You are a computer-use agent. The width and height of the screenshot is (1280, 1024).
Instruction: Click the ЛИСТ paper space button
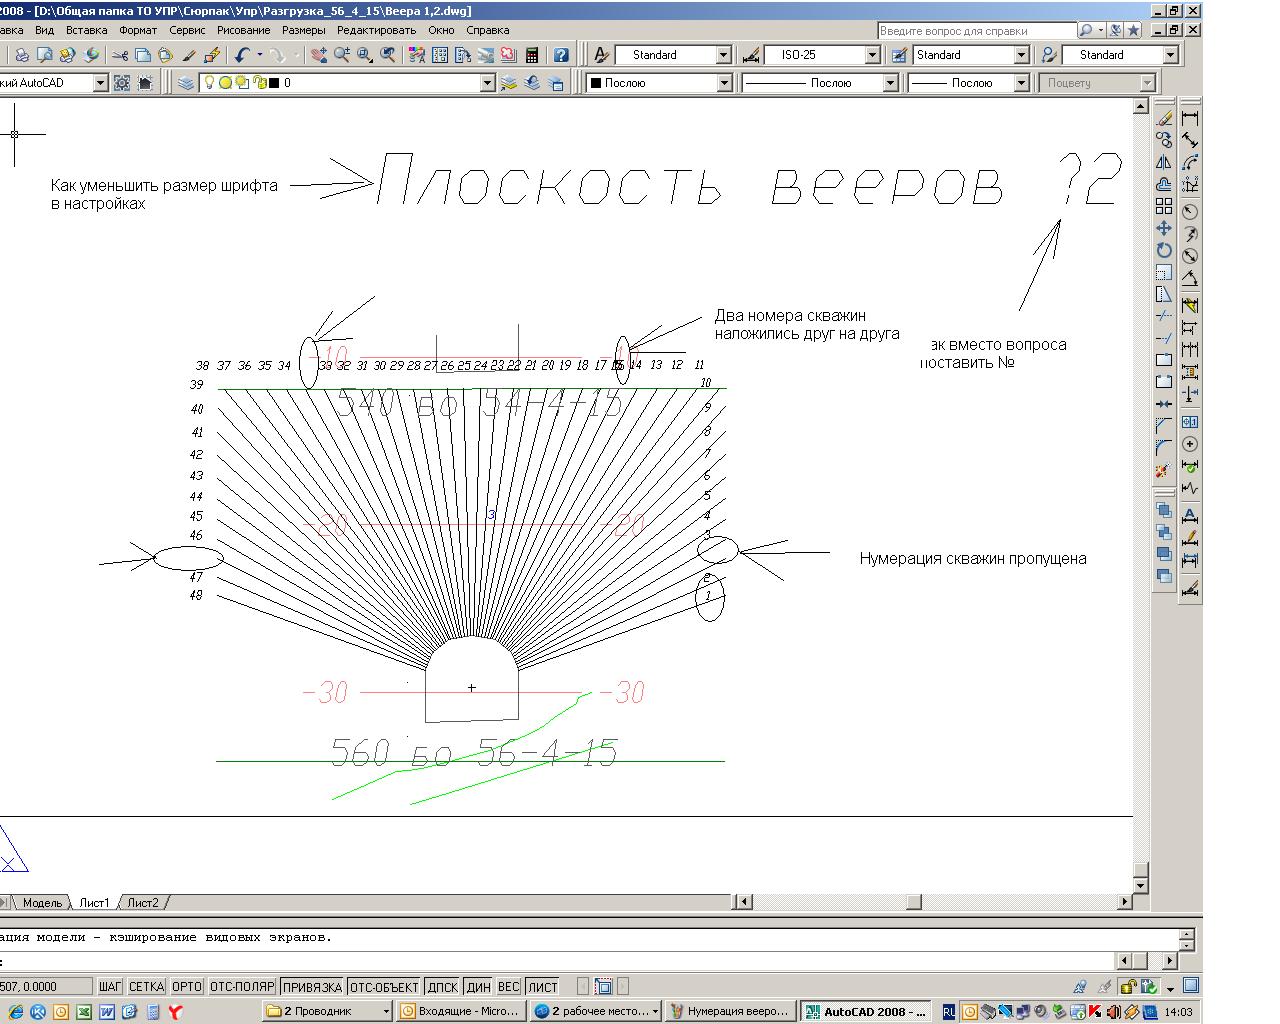click(x=543, y=987)
